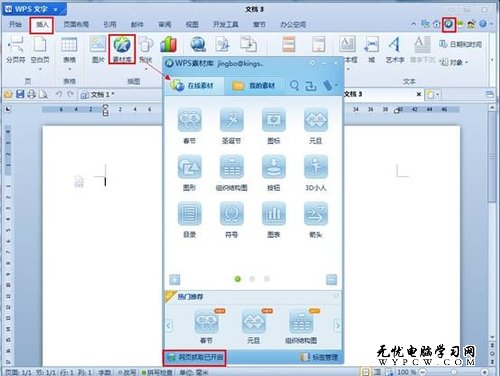The image size is (500, 376).
Task: Switch to the 在线素材 tab
Action: coord(193,86)
